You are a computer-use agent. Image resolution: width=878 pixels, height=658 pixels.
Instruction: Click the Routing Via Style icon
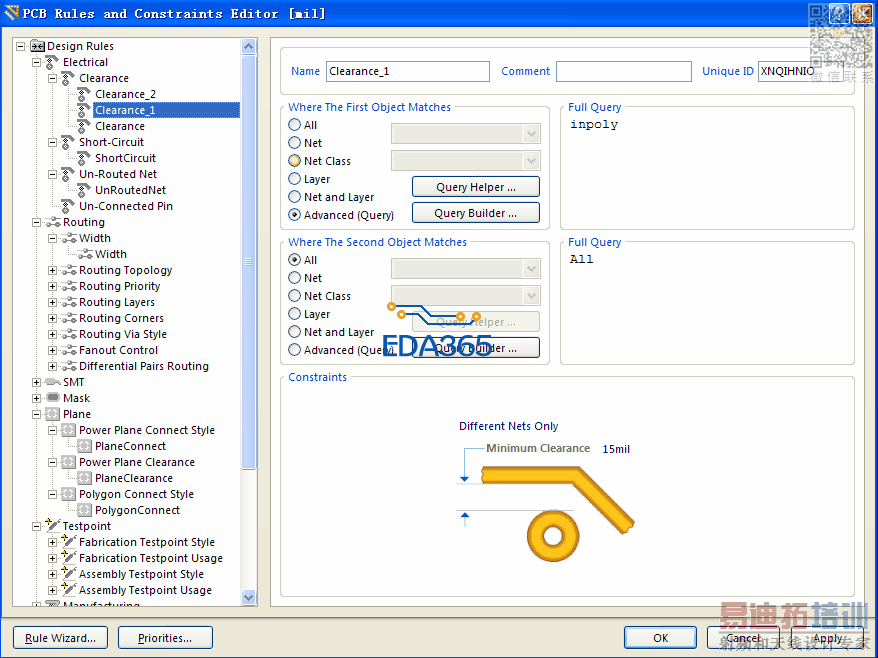[x=69, y=334]
